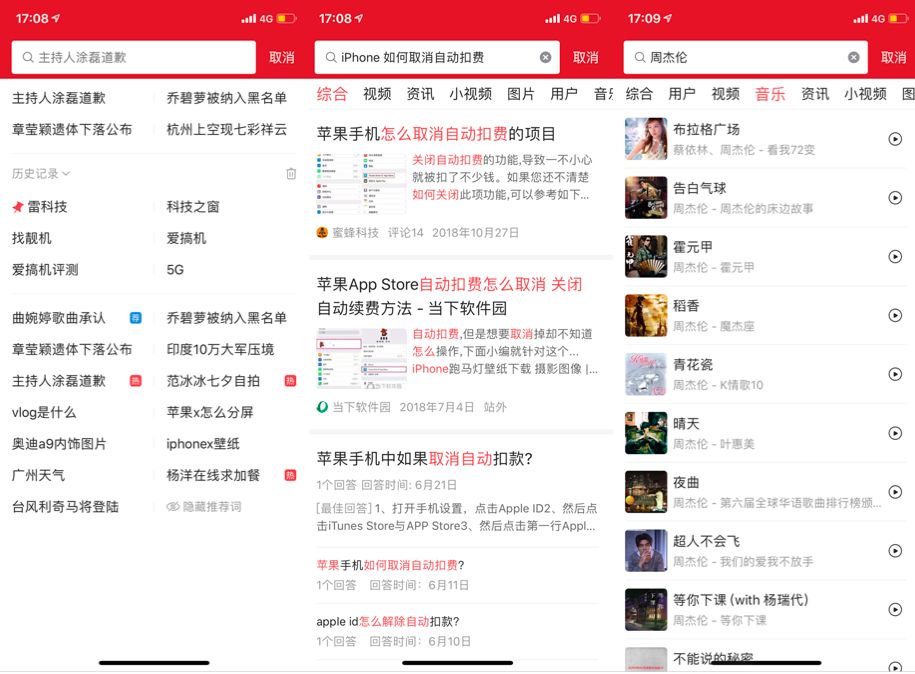
Task: Open album cover for 晴天
Action: tap(645, 433)
